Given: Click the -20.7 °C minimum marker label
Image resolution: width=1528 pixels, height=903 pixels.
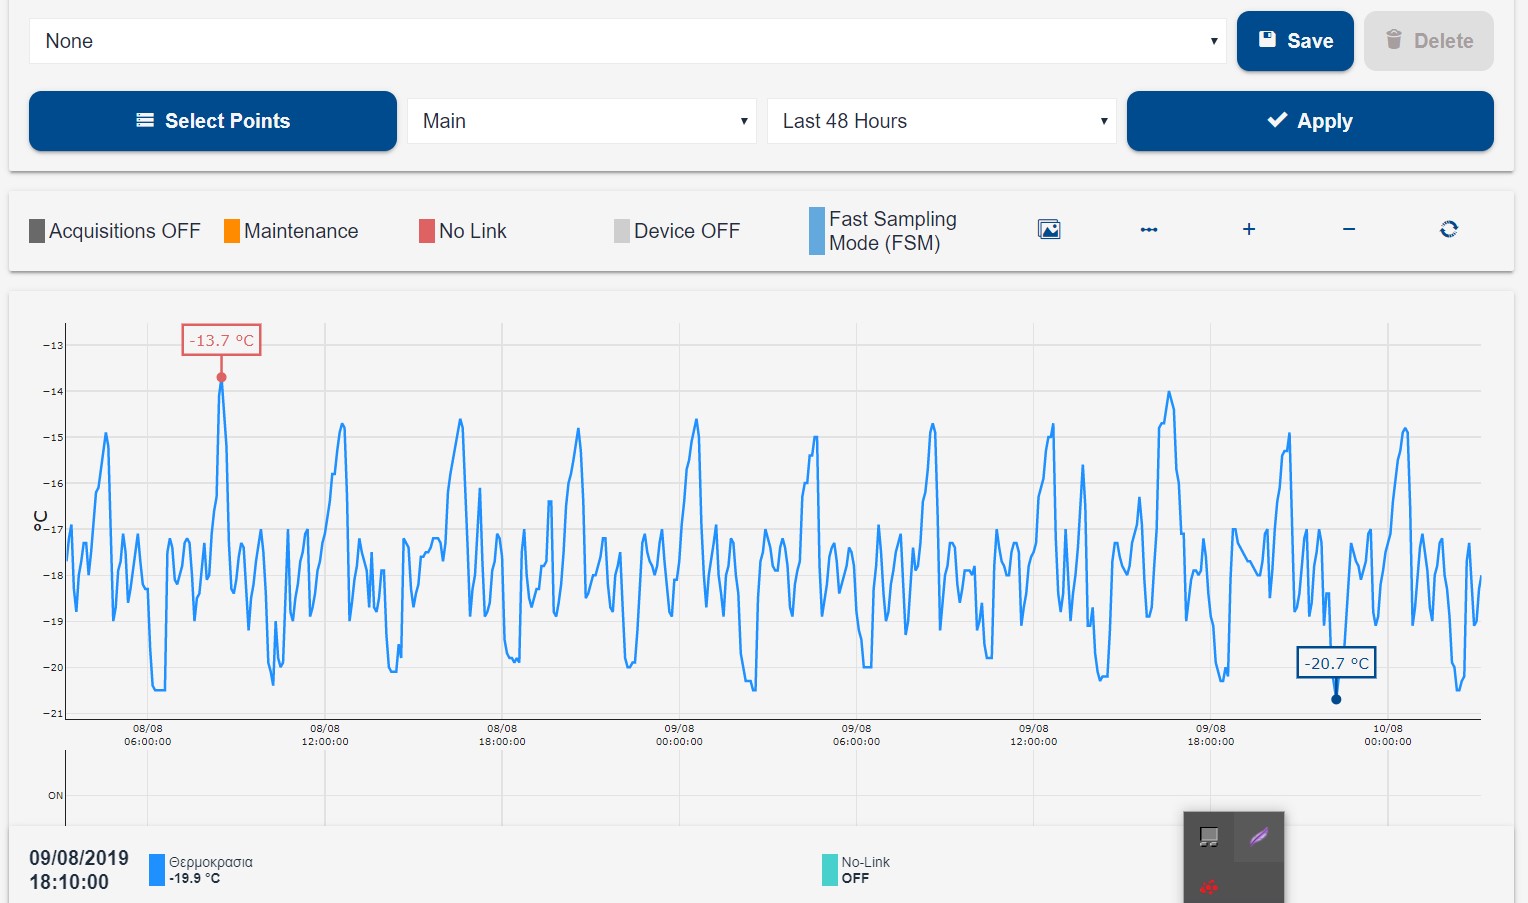Looking at the screenshot, I should coord(1336,663).
